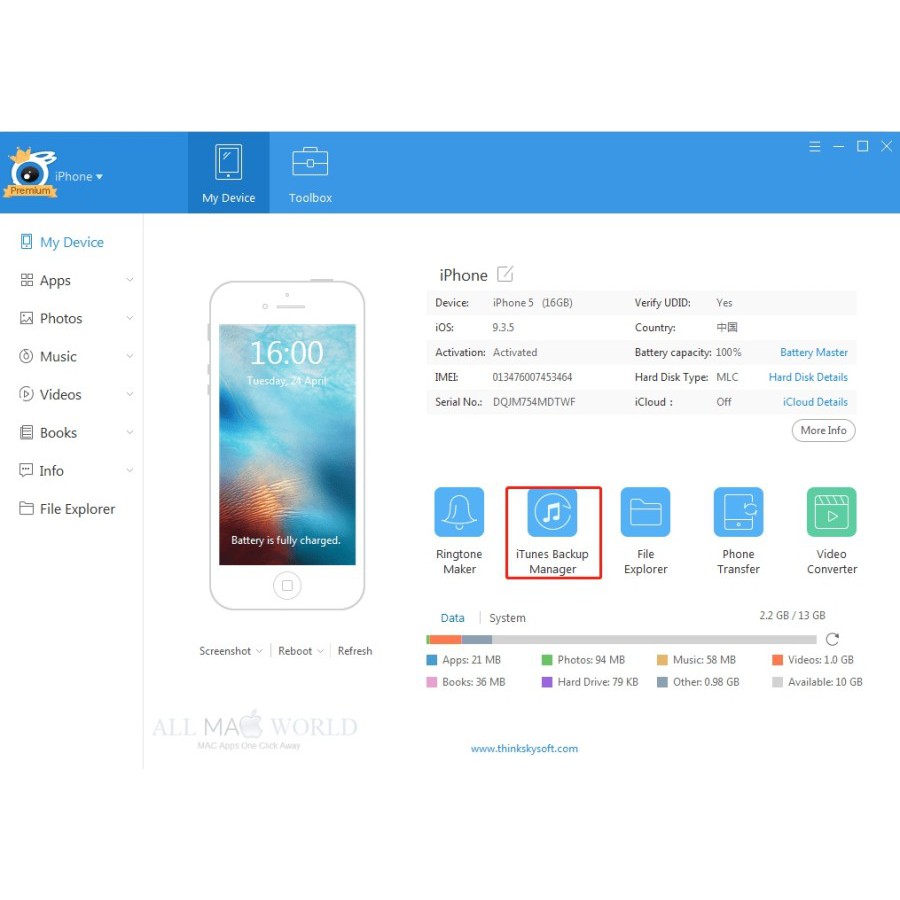
Task: Select the System storage tab
Action: (x=507, y=618)
